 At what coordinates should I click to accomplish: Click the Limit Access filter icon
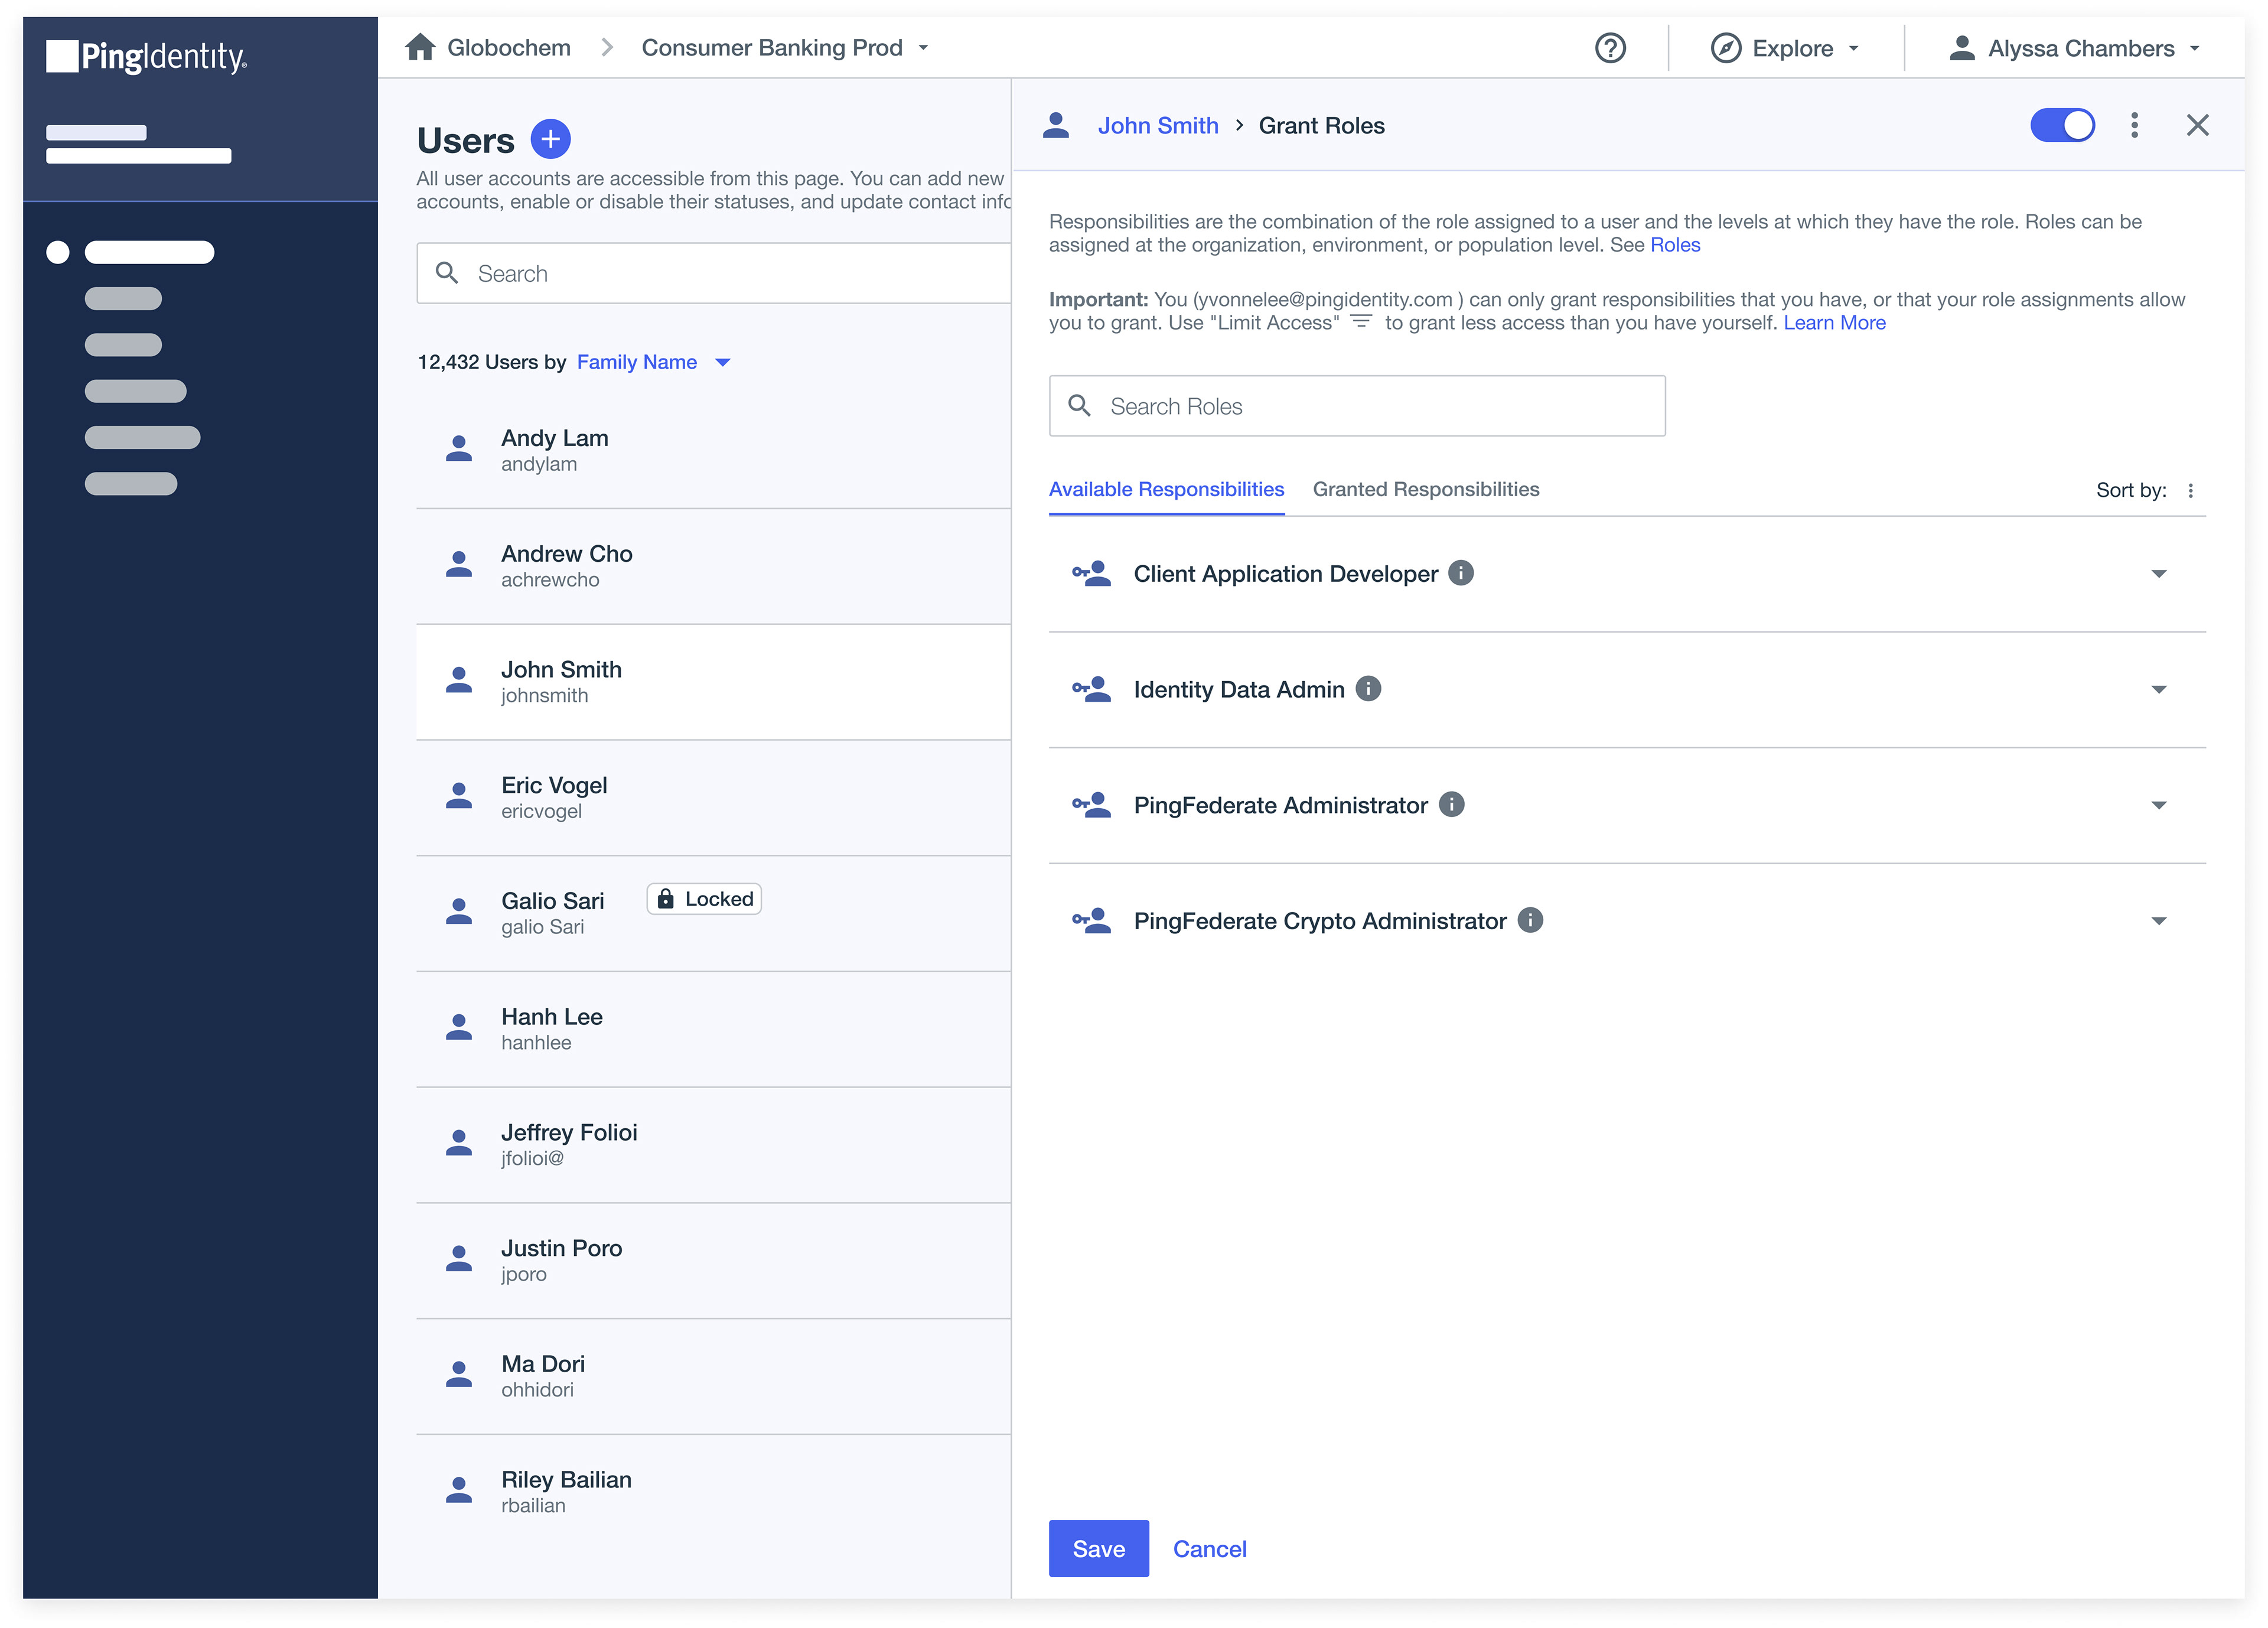[x=1360, y=322]
